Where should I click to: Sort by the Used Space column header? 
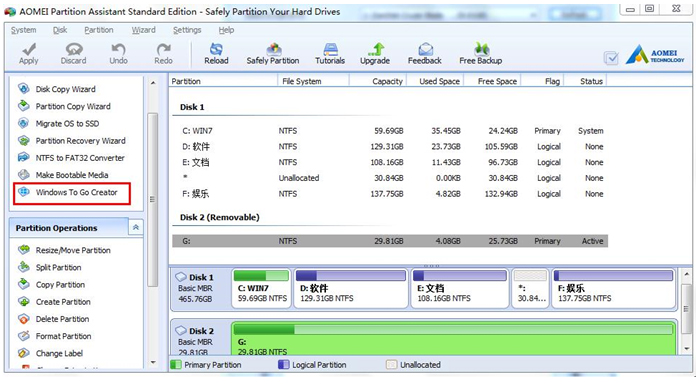436,81
